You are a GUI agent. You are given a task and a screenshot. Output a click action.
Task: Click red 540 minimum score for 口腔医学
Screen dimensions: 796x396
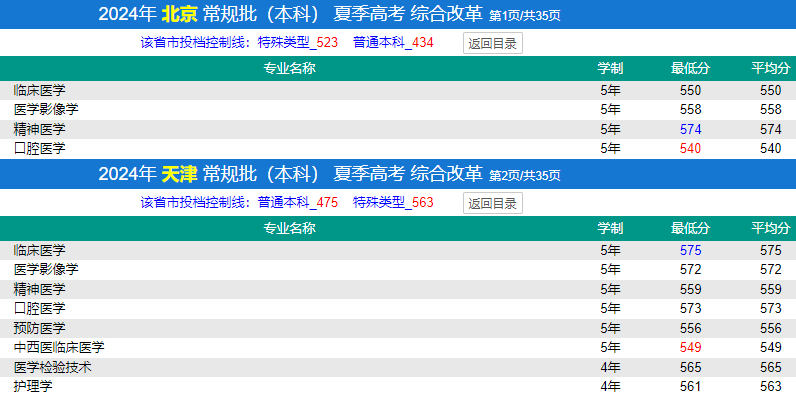(690, 149)
